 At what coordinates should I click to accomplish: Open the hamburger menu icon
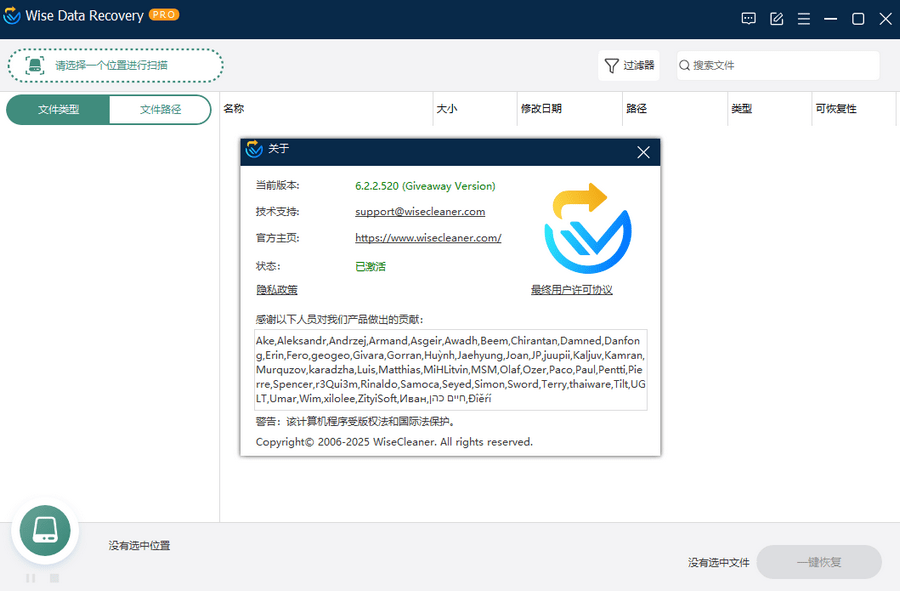point(804,19)
